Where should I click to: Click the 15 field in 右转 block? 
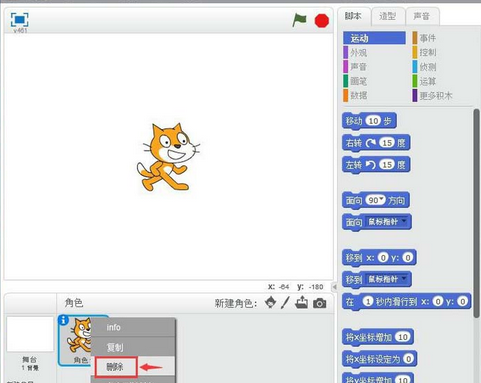click(x=387, y=143)
